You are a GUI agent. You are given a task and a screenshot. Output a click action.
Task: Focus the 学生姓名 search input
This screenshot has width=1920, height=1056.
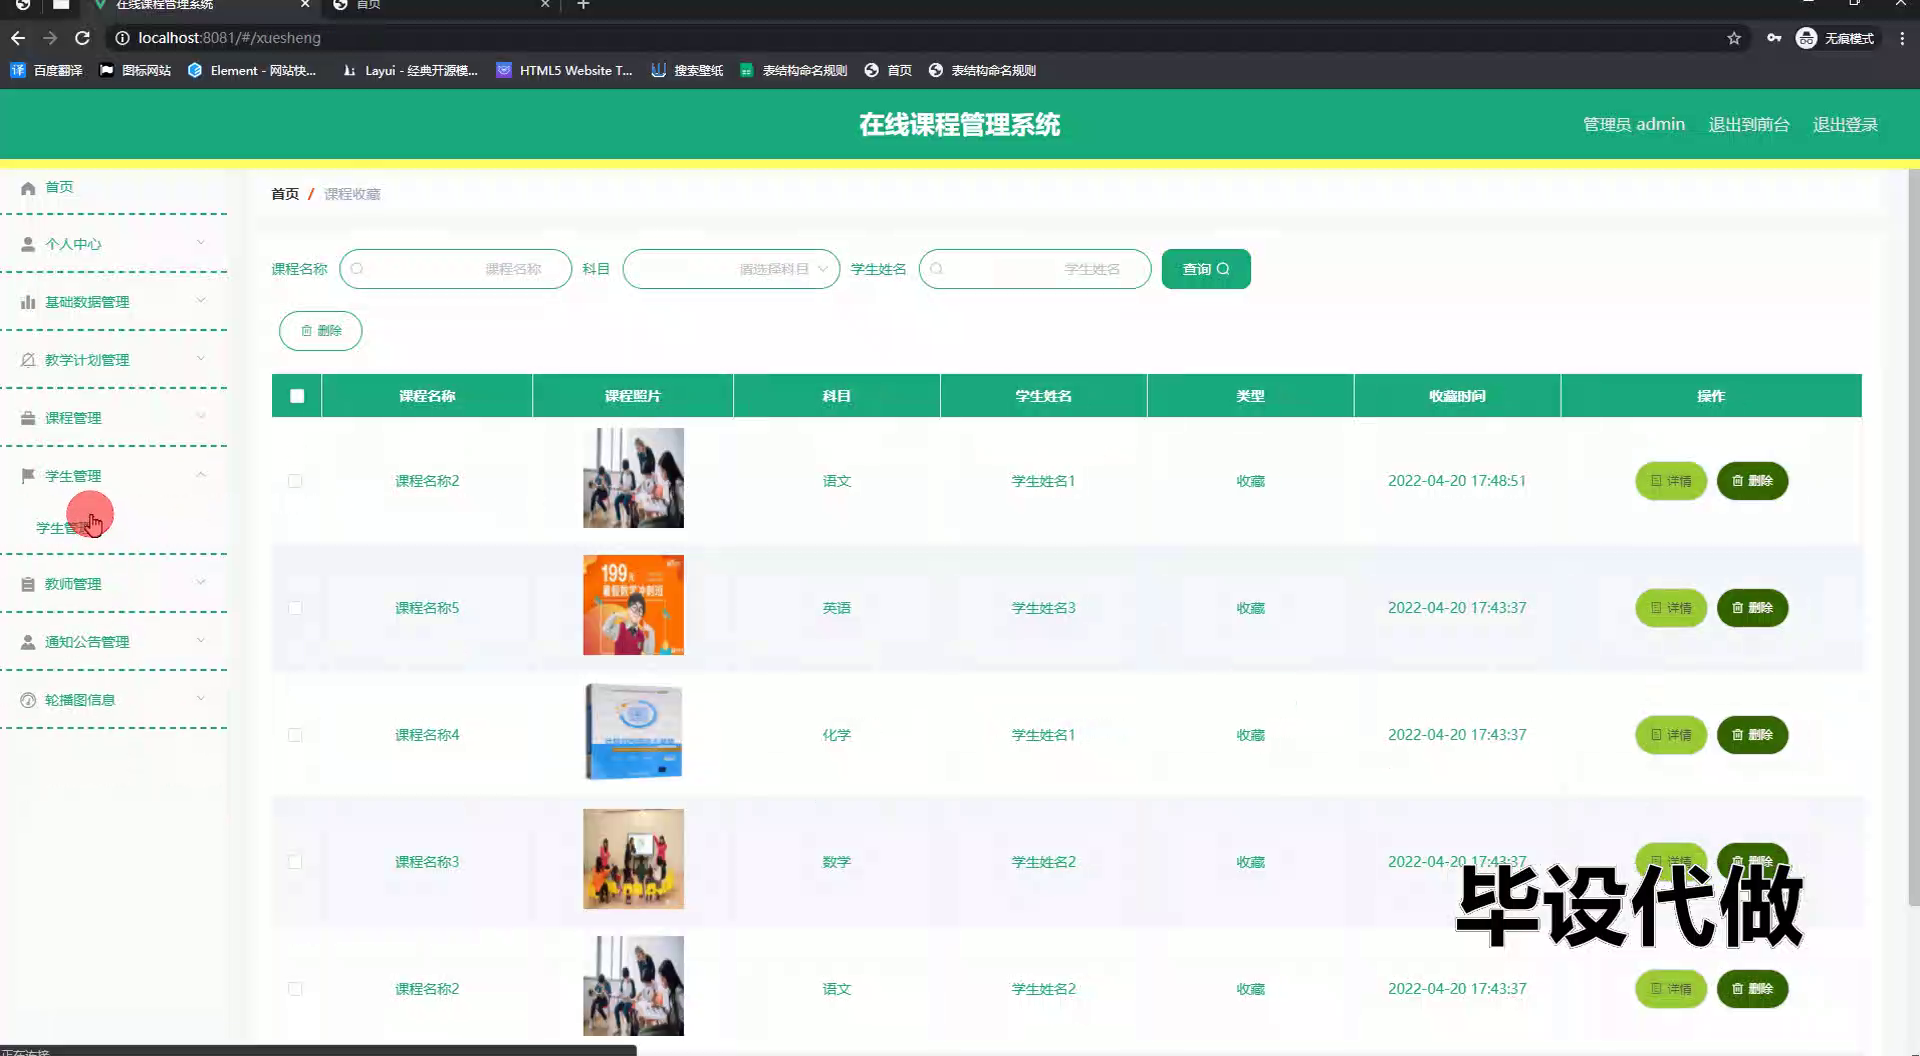point(1035,269)
